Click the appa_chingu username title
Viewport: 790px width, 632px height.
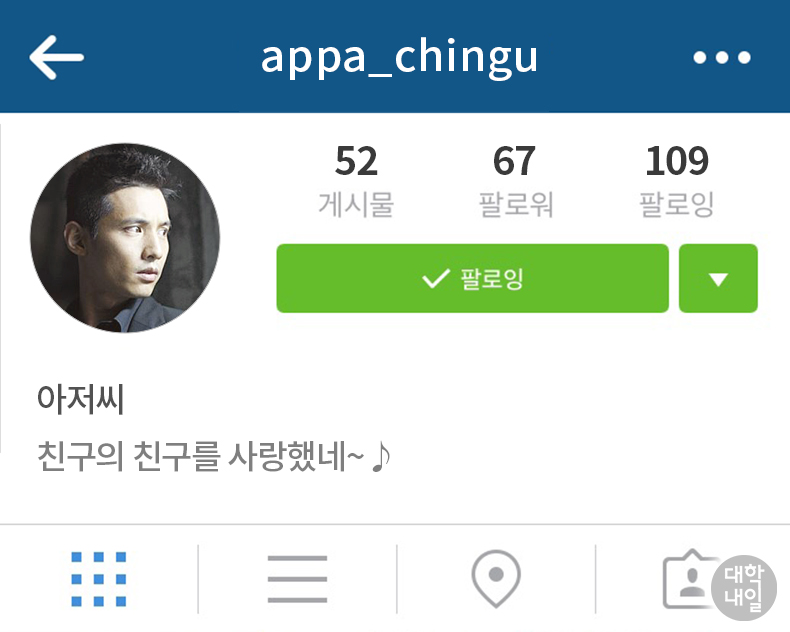click(399, 58)
